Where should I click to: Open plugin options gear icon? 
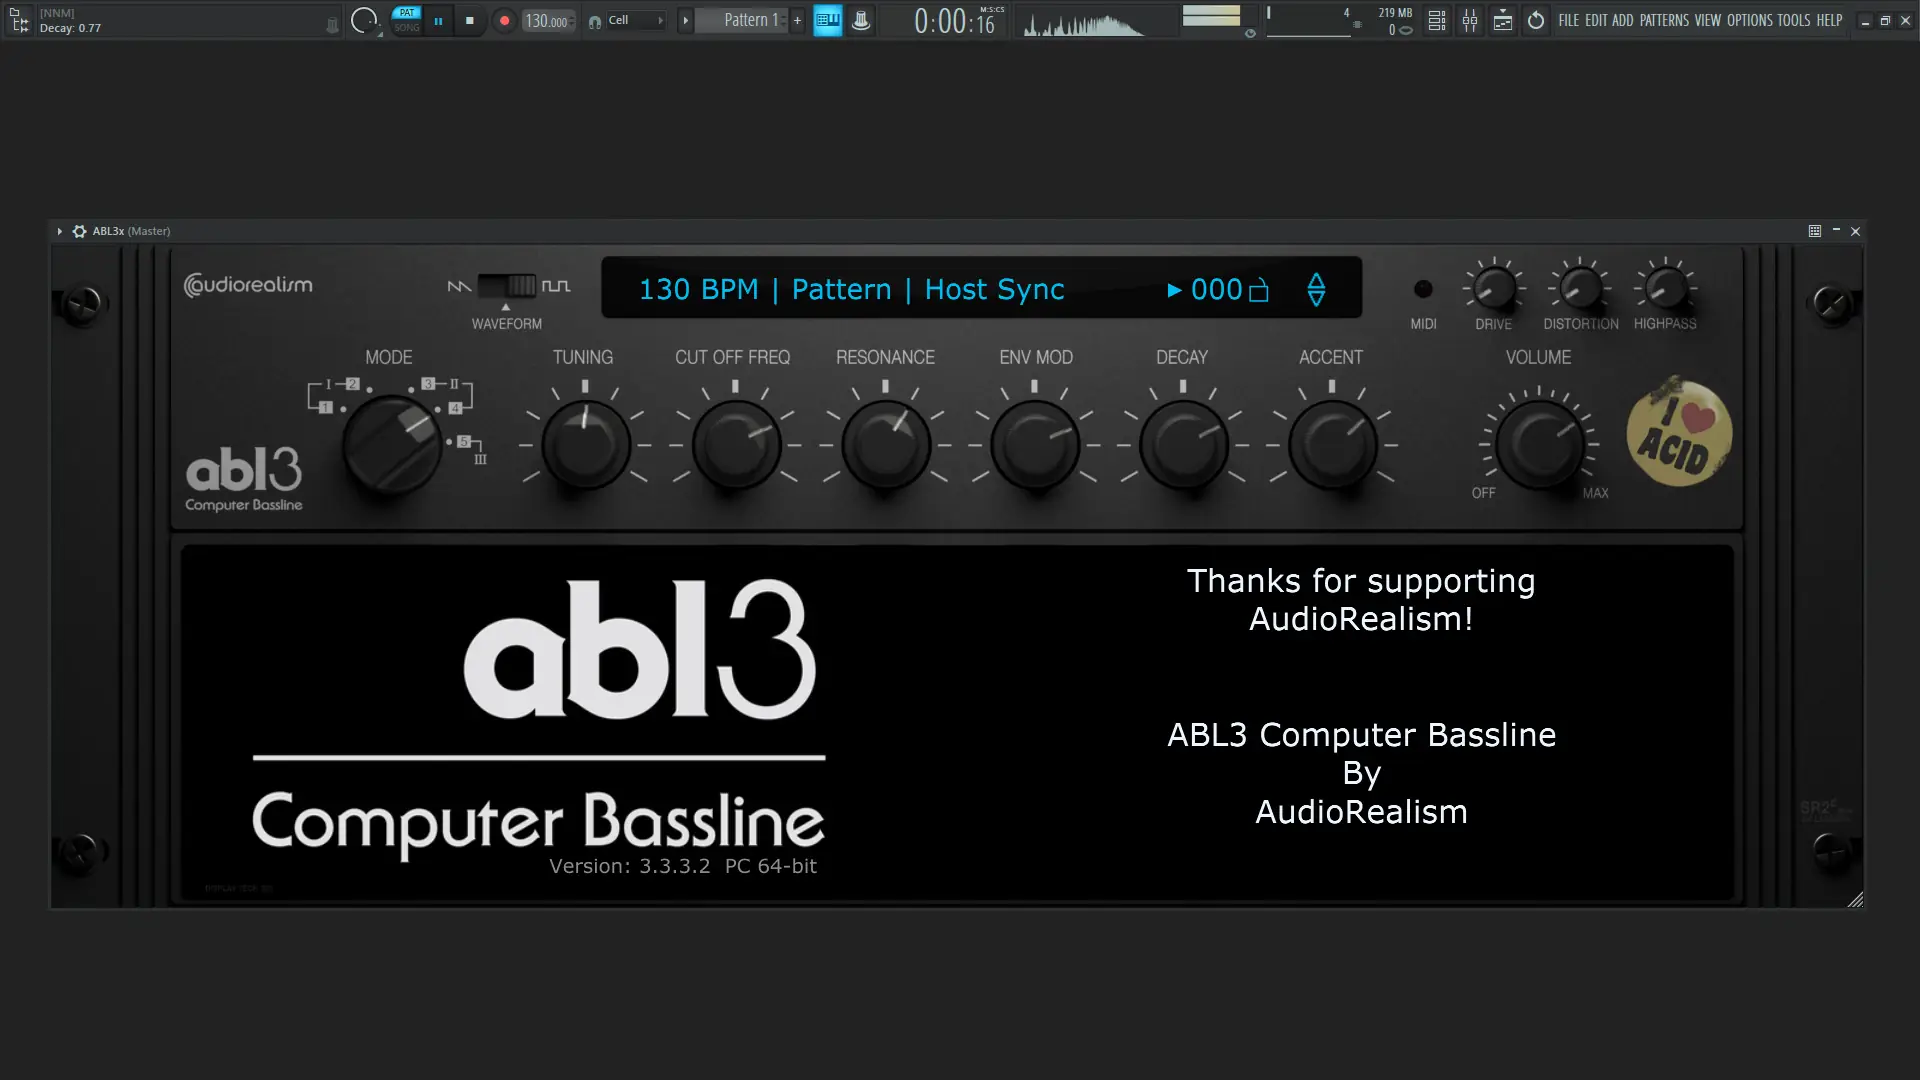(x=79, y=231)
